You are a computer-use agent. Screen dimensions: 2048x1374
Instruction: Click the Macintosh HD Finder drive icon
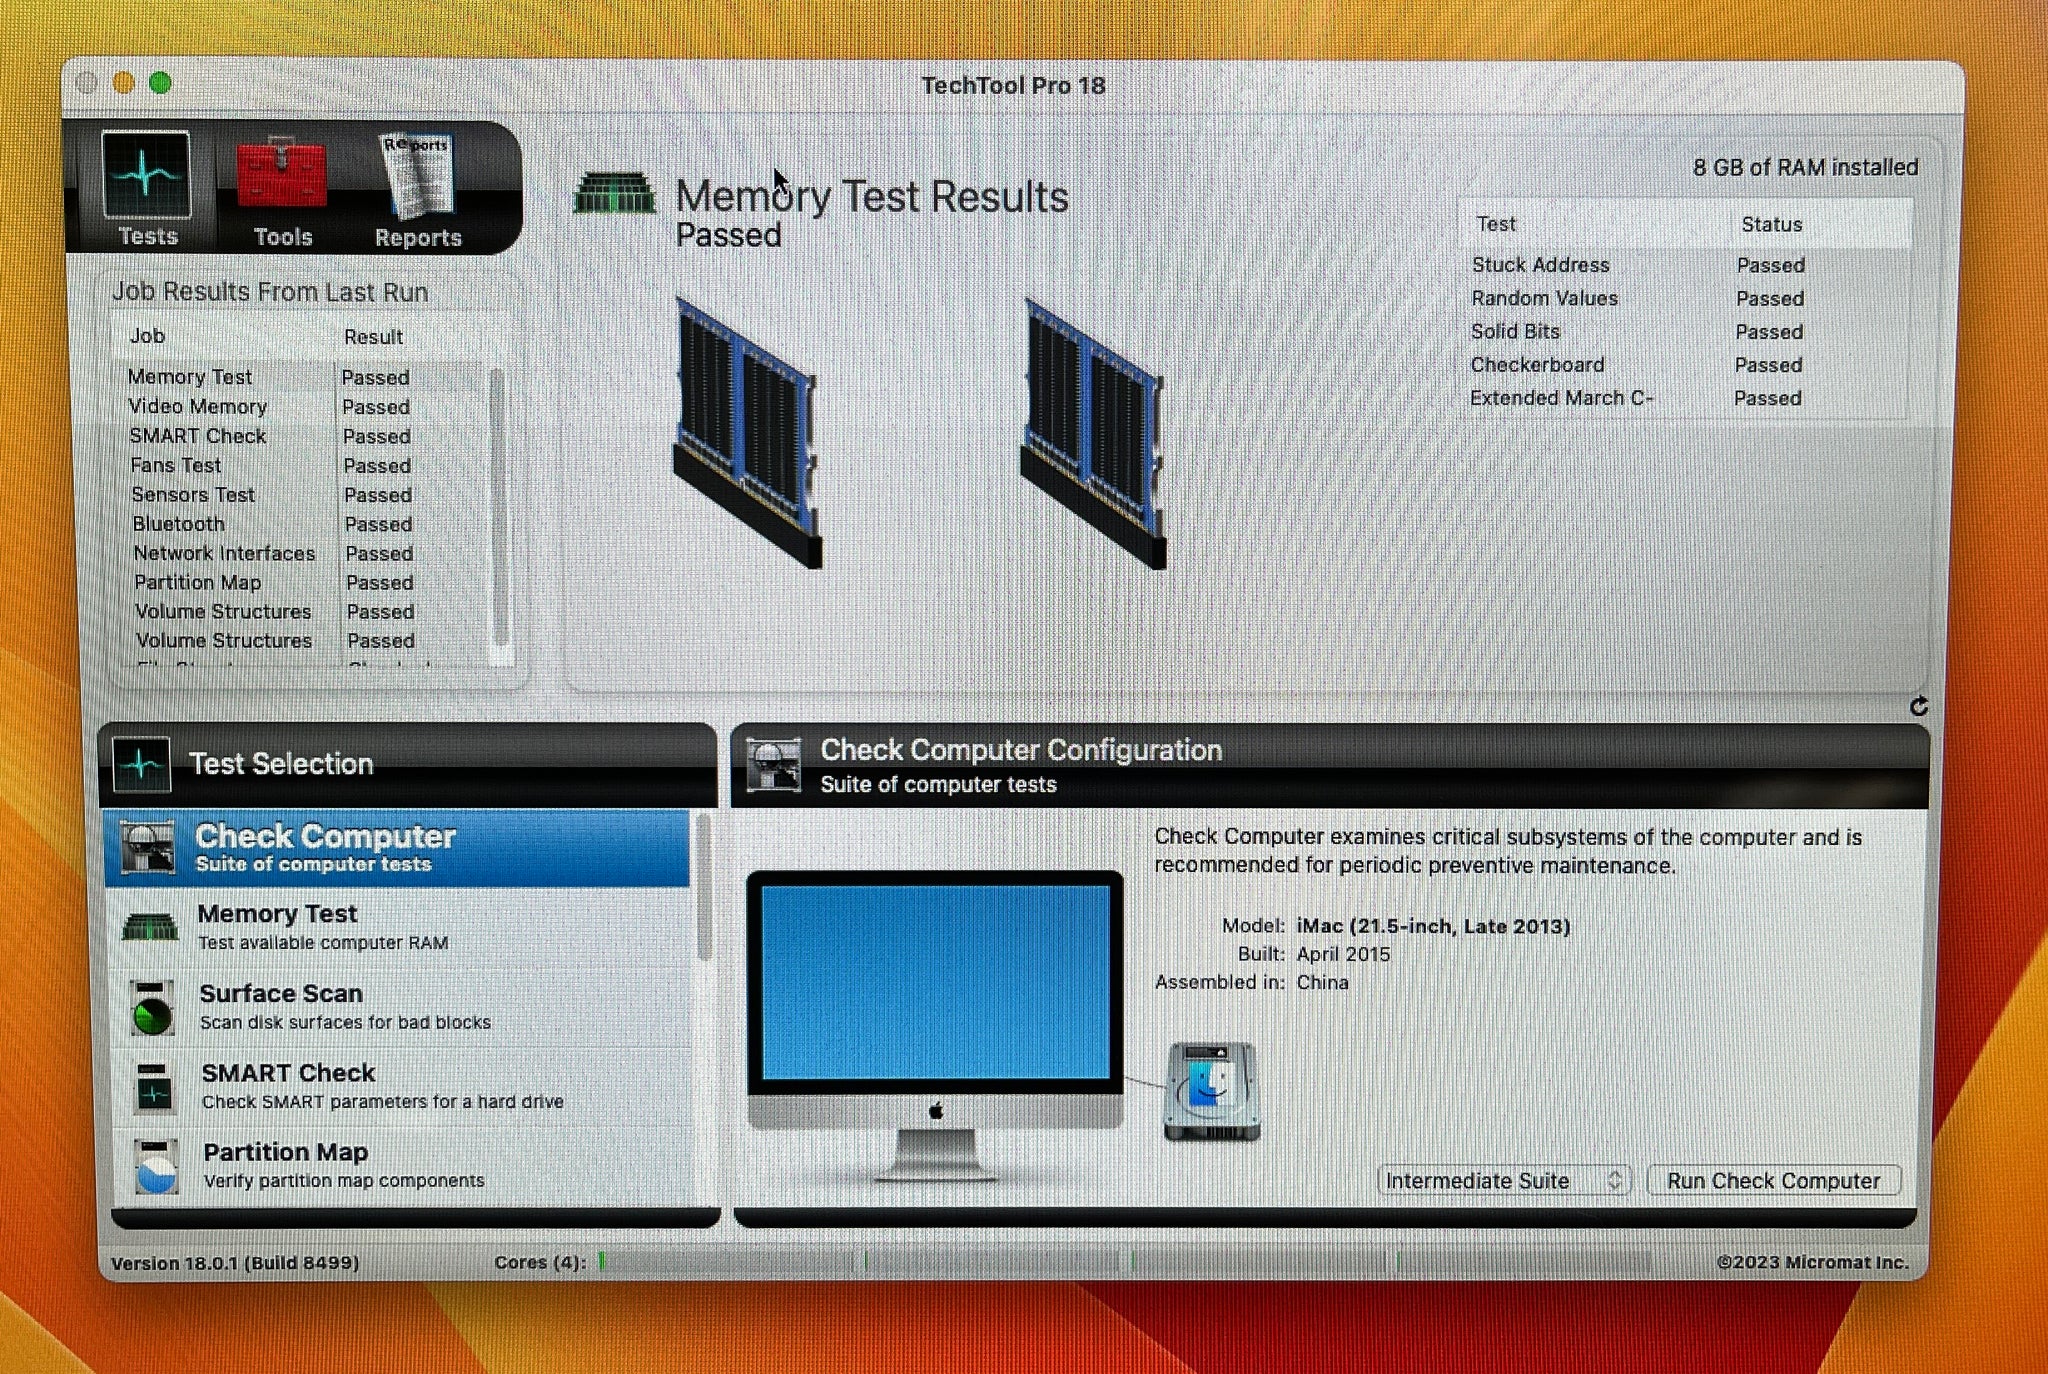[x=1211, y=1091]
